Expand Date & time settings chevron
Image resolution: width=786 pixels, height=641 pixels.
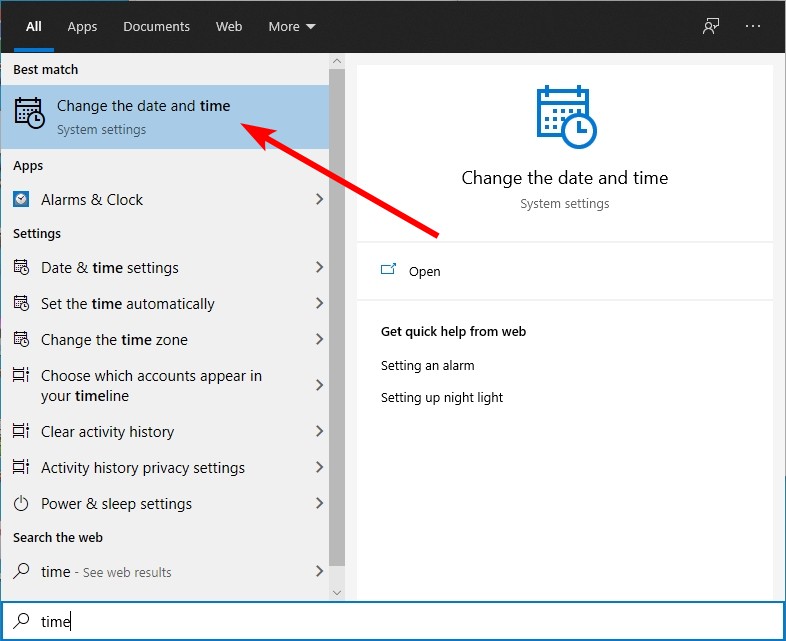(319, 267)
